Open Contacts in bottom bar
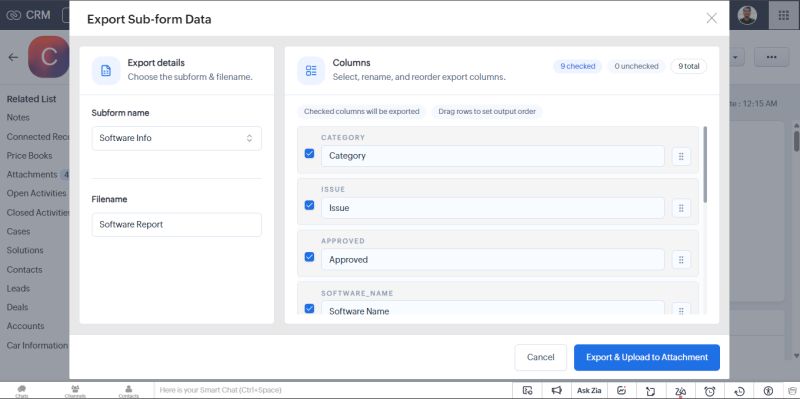 coord(129,391)
